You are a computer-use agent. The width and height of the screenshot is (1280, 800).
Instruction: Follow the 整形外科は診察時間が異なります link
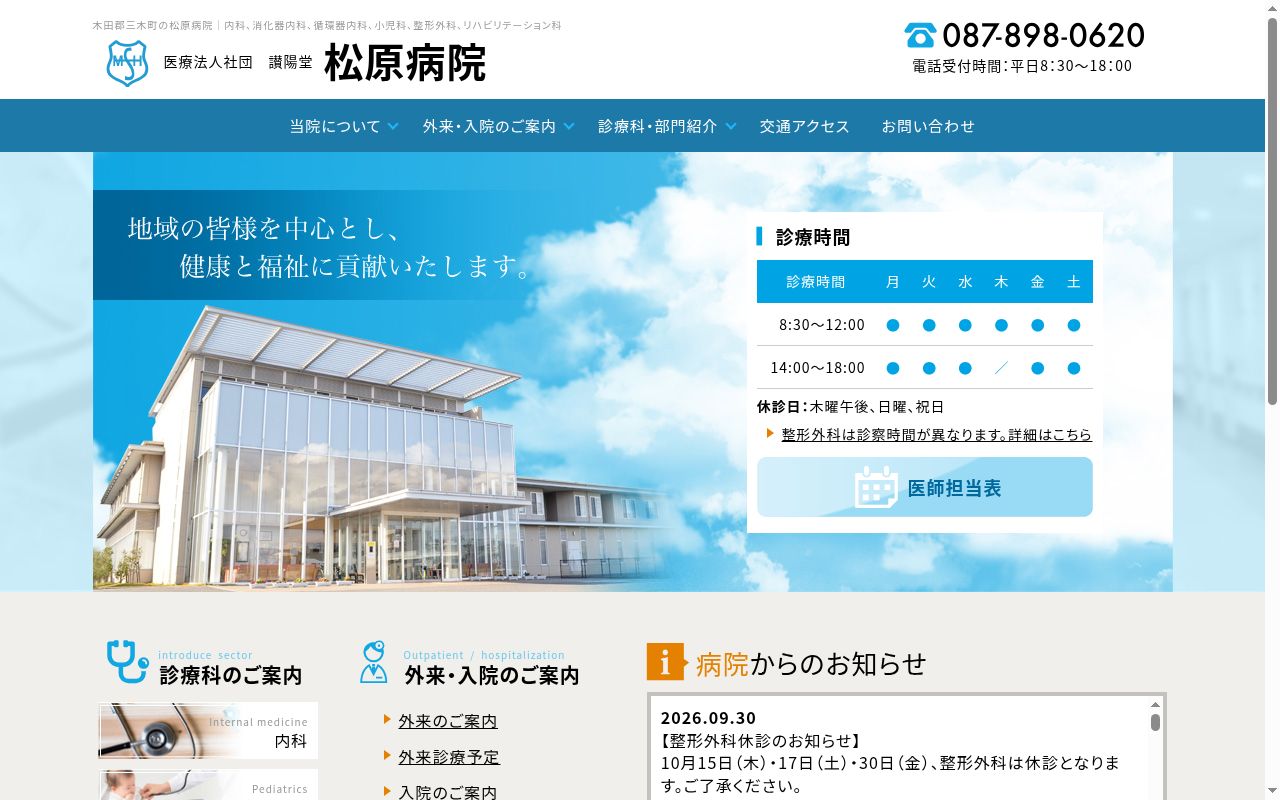pos(937,435)
